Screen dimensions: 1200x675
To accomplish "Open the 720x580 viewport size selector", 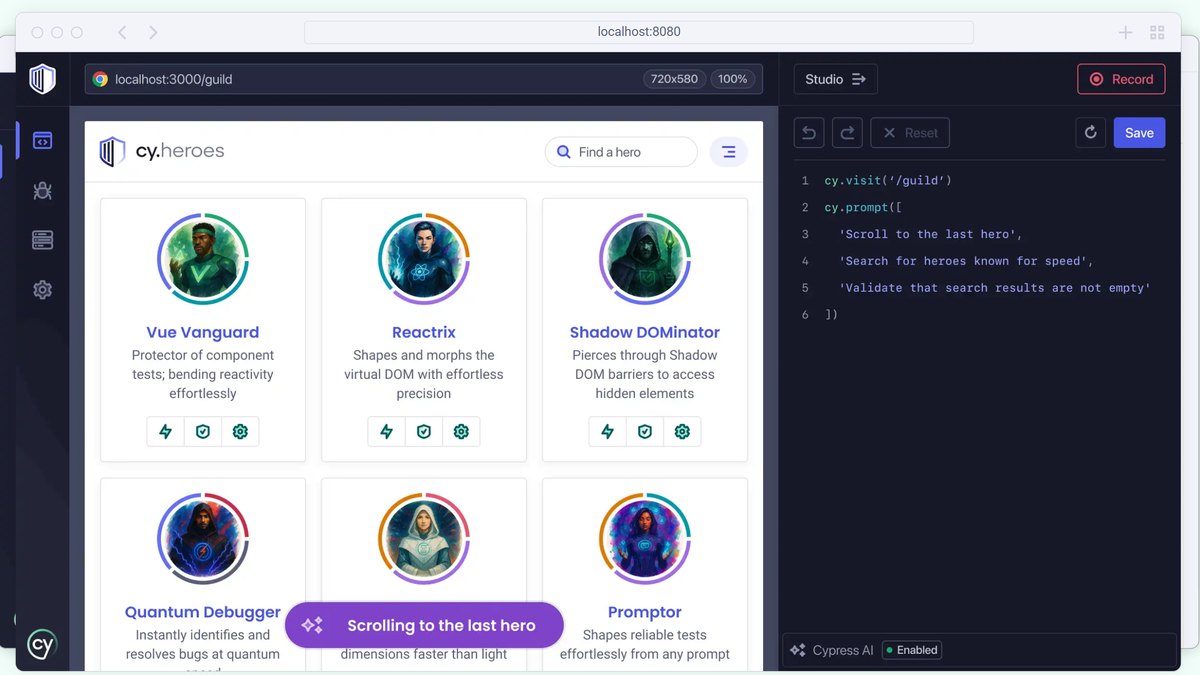I will 675,79.
